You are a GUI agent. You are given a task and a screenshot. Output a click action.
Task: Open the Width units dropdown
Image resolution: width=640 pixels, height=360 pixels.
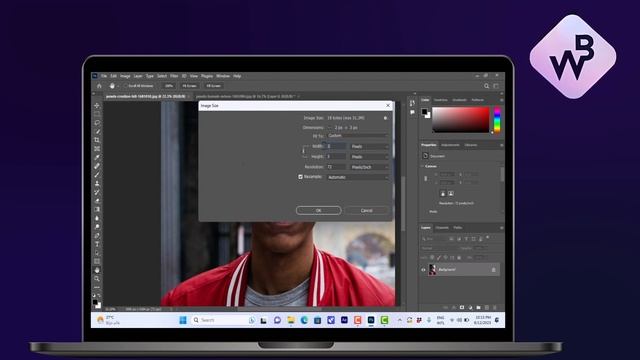(x=370, y=146)
